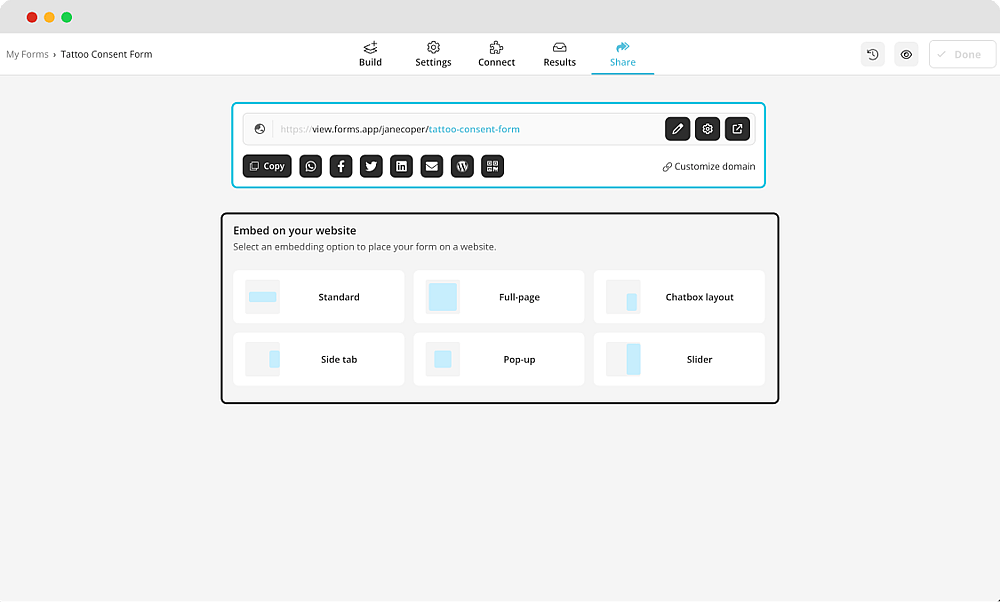1000x602 pixels.
Task: Copy the form link
Action: point(267,166)
